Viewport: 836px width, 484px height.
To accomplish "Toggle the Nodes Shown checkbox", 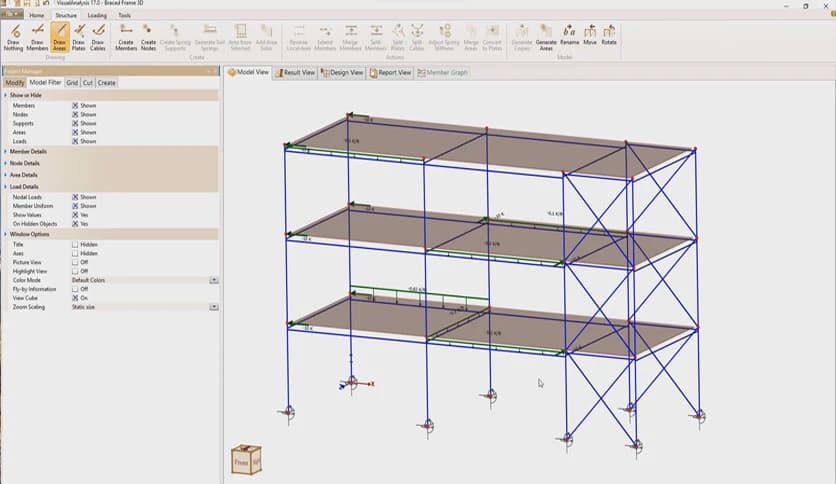I will pyautogui.click(x=75, y=115).
